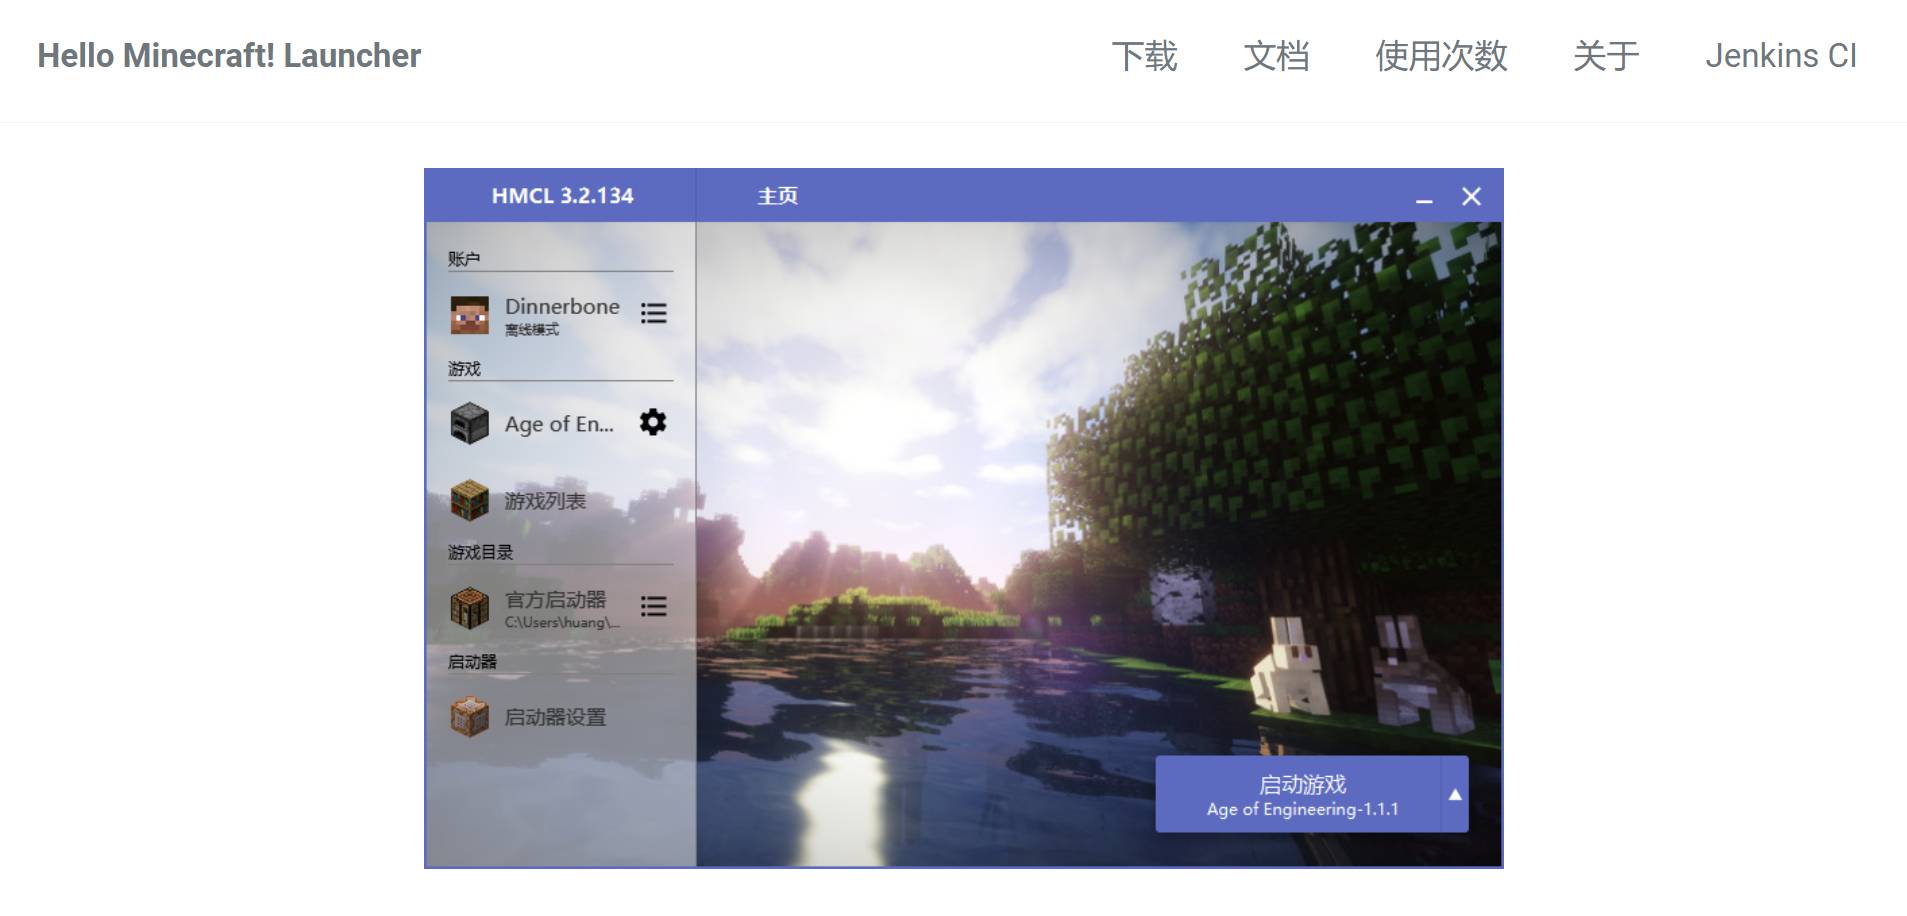
Task: Open the gear settings for Age of En...
Action: (x=653, y=422)
